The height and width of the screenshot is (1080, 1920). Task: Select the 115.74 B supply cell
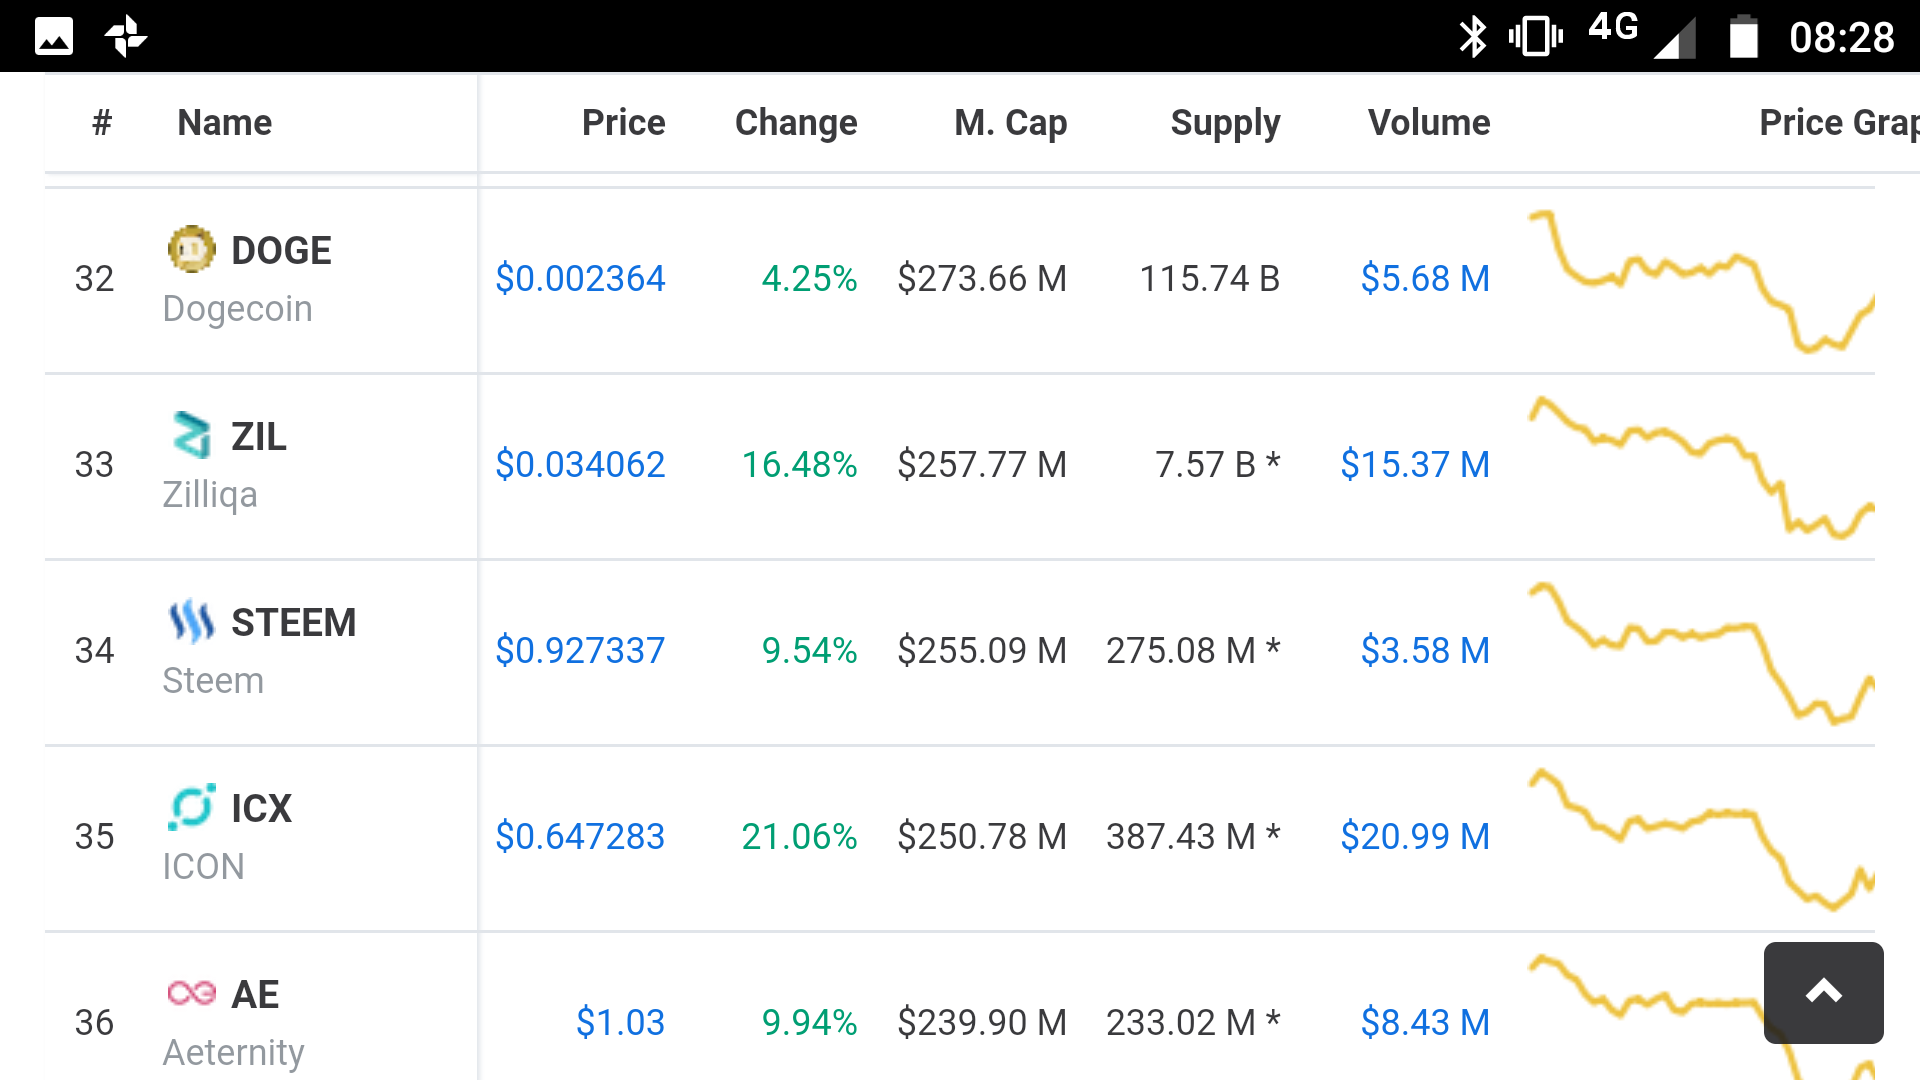1210,278
